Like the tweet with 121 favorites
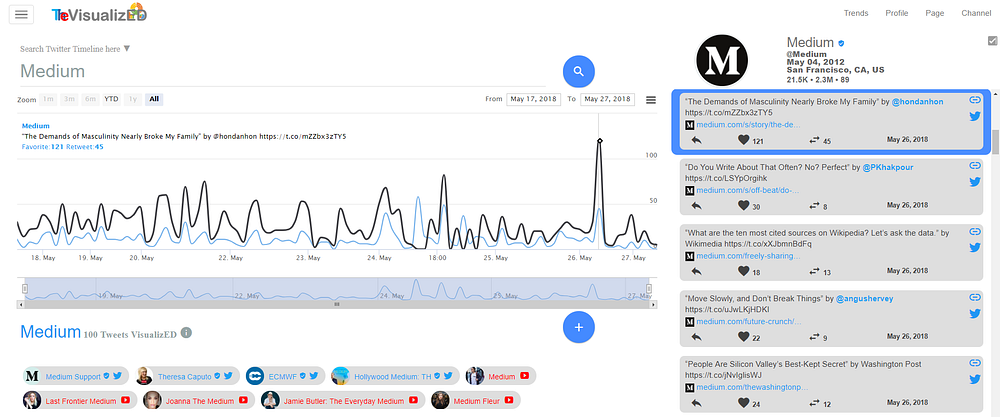This screenshot has width=1000, height=417. coord(743,140)
